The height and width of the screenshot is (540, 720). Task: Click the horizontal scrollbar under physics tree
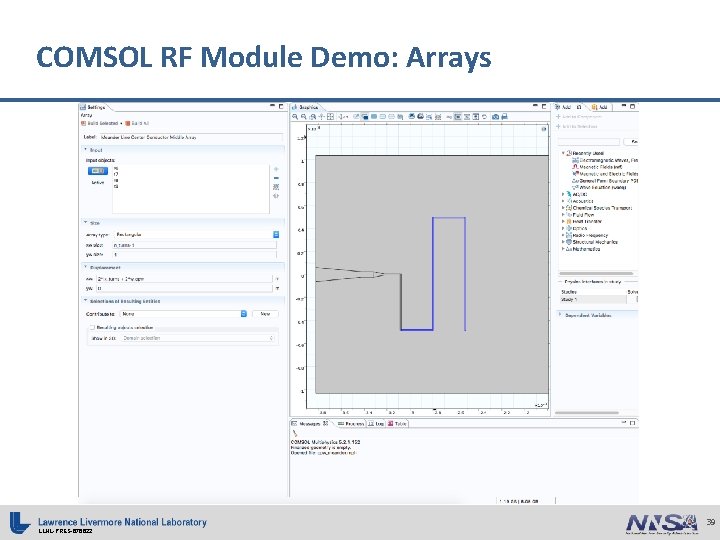point(596,273)
